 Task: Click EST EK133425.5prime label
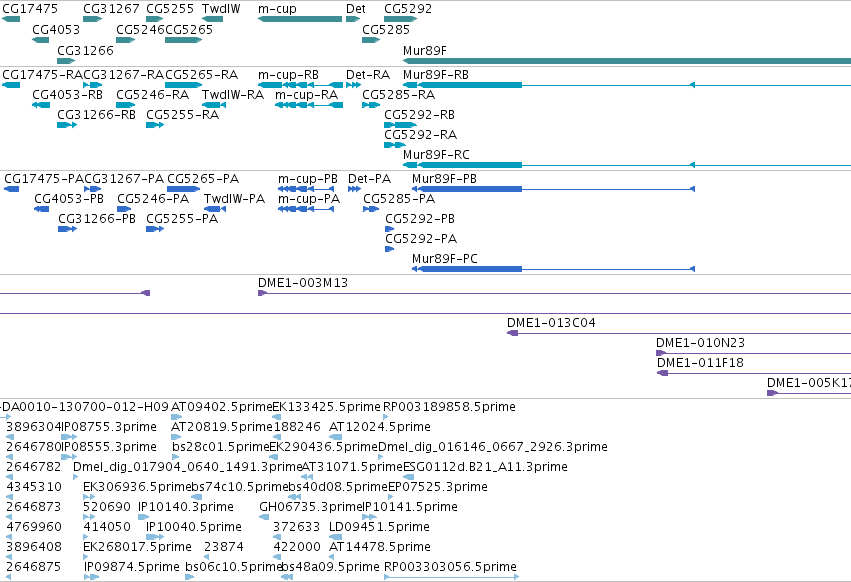pos(326,407)
